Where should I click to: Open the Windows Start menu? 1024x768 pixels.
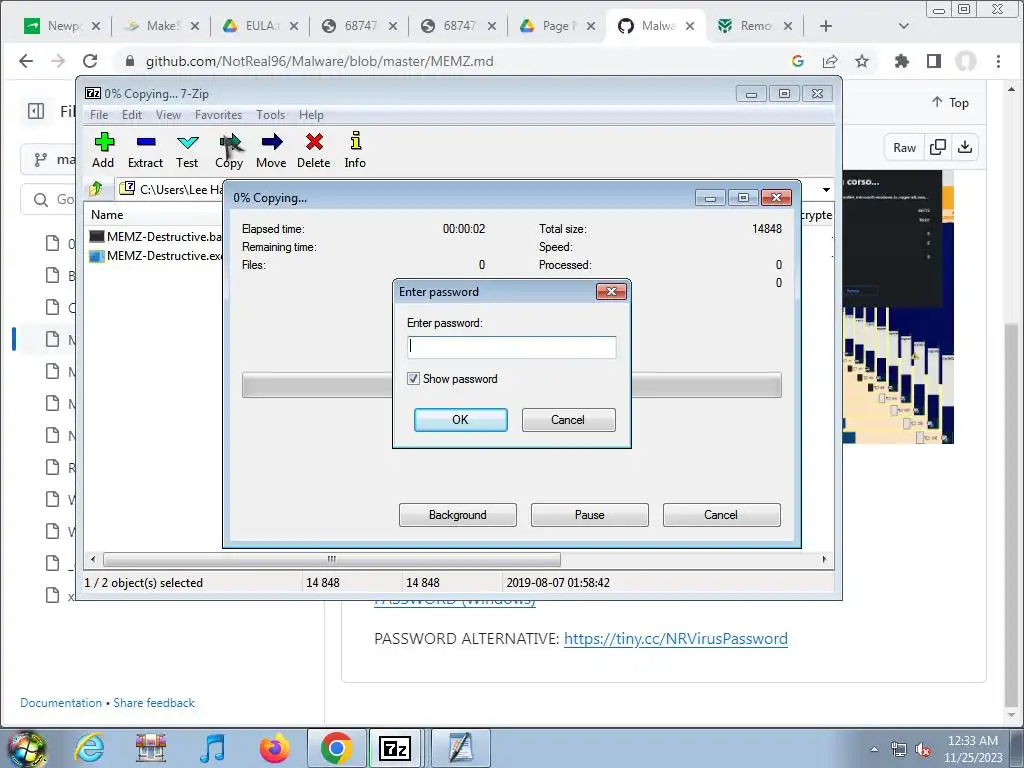[x=26, y=748]
